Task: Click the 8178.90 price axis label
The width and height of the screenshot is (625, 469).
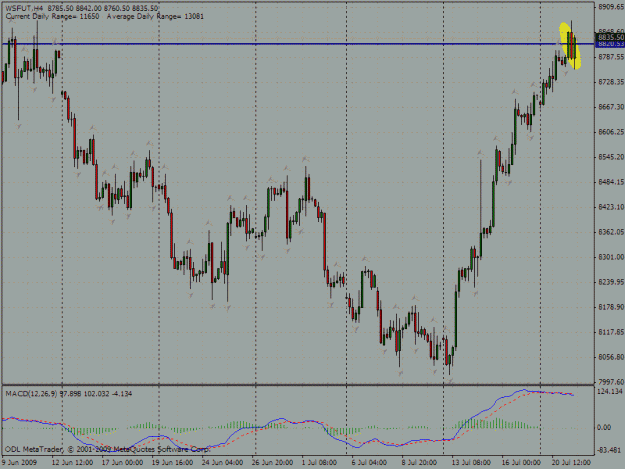Action: coord(611,307)
